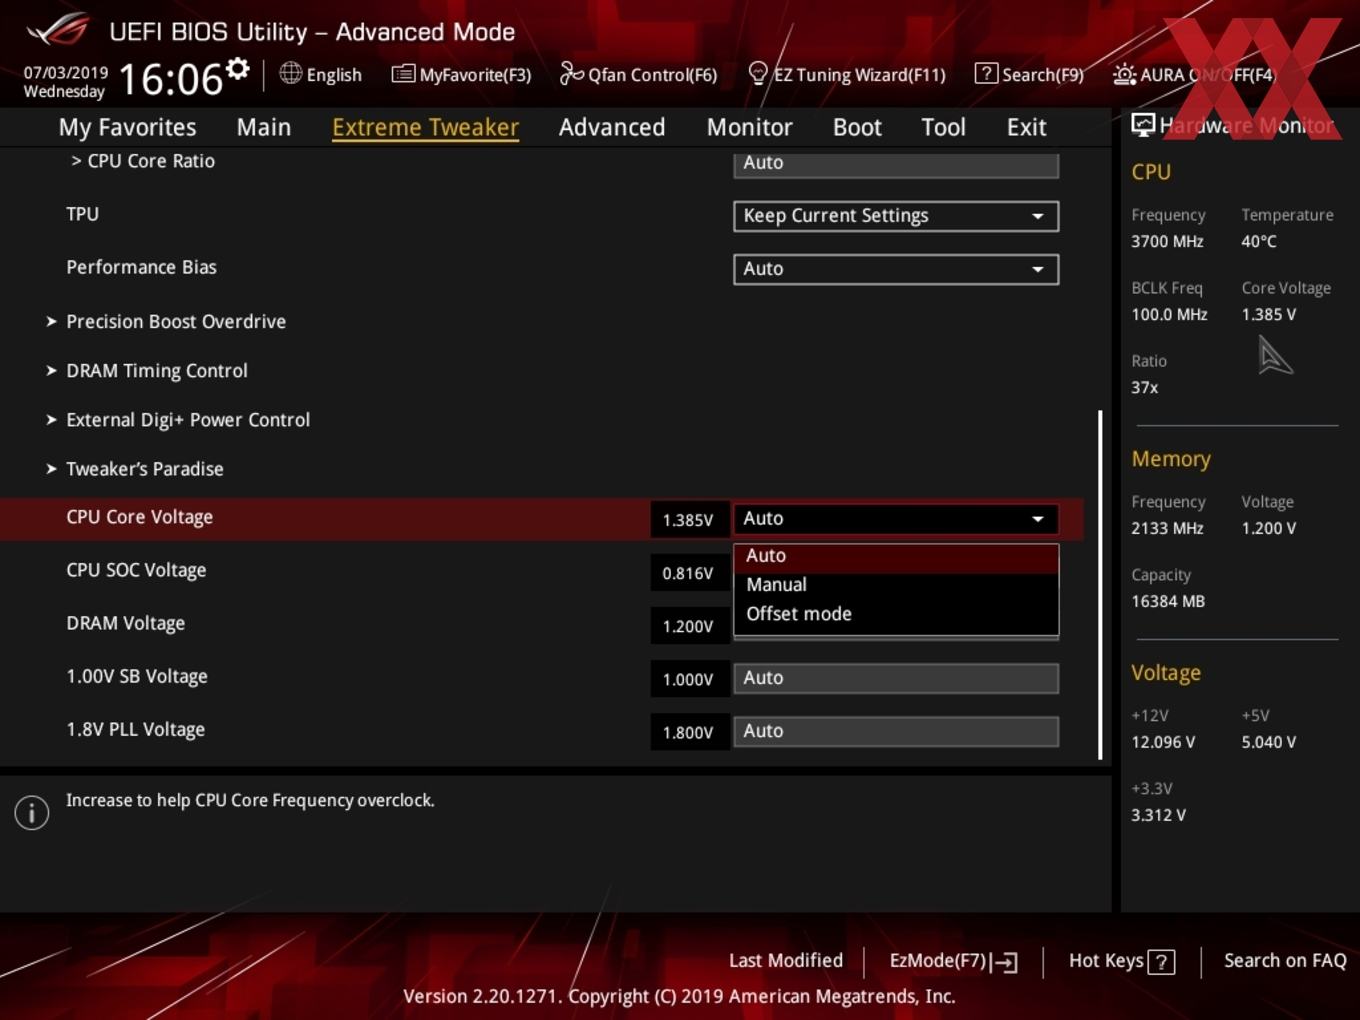Click the 16384 MB capacity value

(x=1167, y=601)
